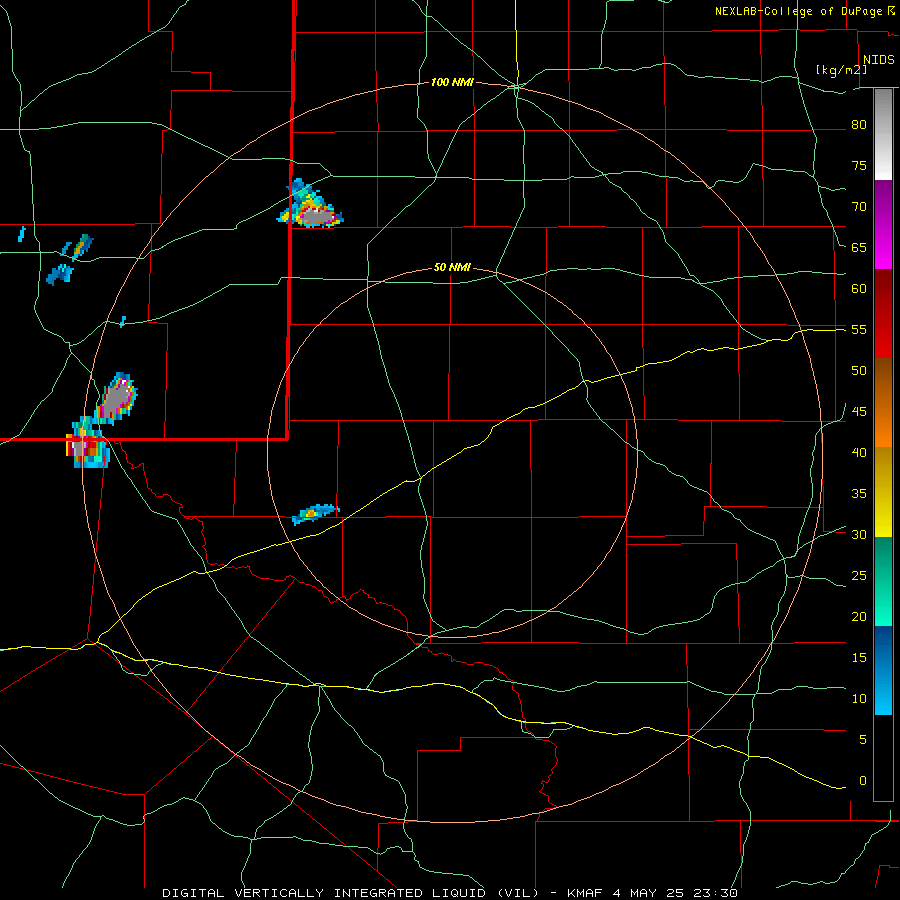This screenshot has height=900, width=900.
Task: Click the 70 value on the color scale
Action: 859,207
